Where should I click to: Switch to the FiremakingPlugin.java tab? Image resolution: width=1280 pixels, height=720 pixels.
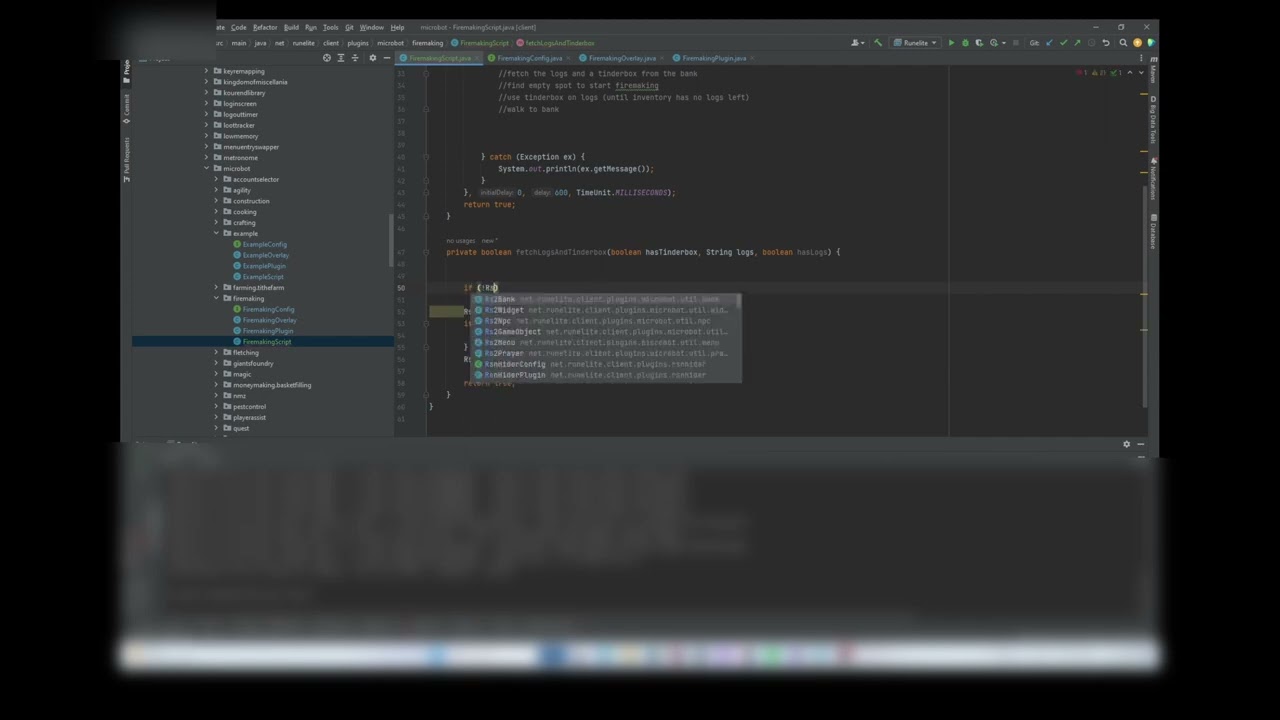point(714,58)
